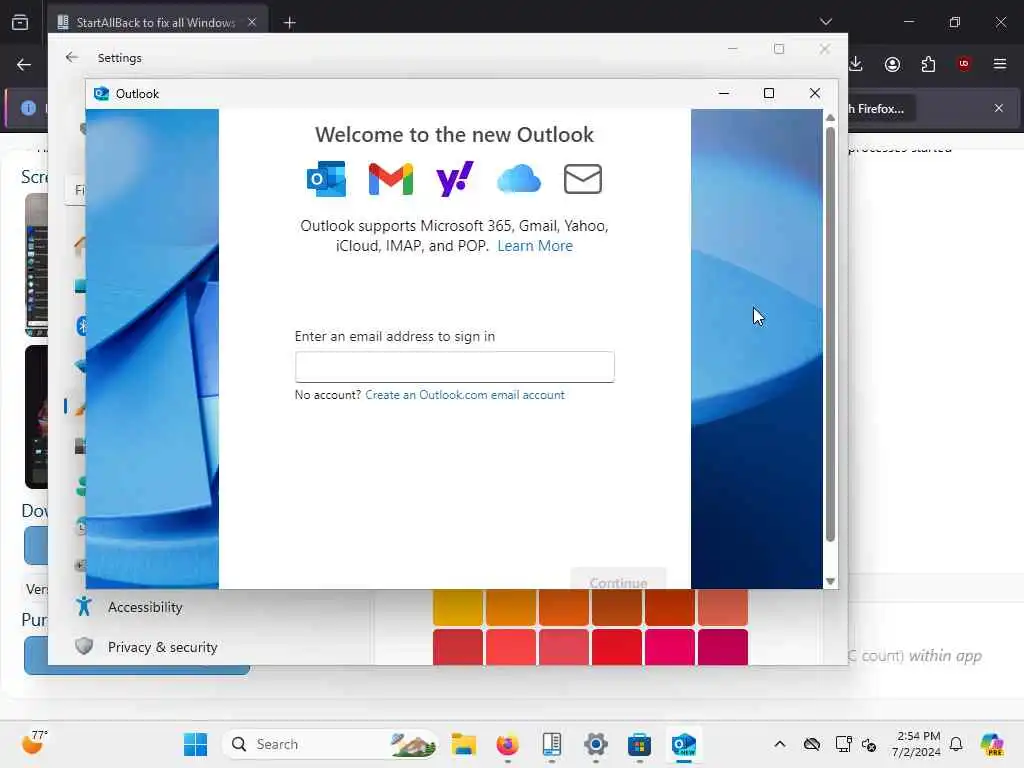Open Create an Outlook.com email account link

465,395
